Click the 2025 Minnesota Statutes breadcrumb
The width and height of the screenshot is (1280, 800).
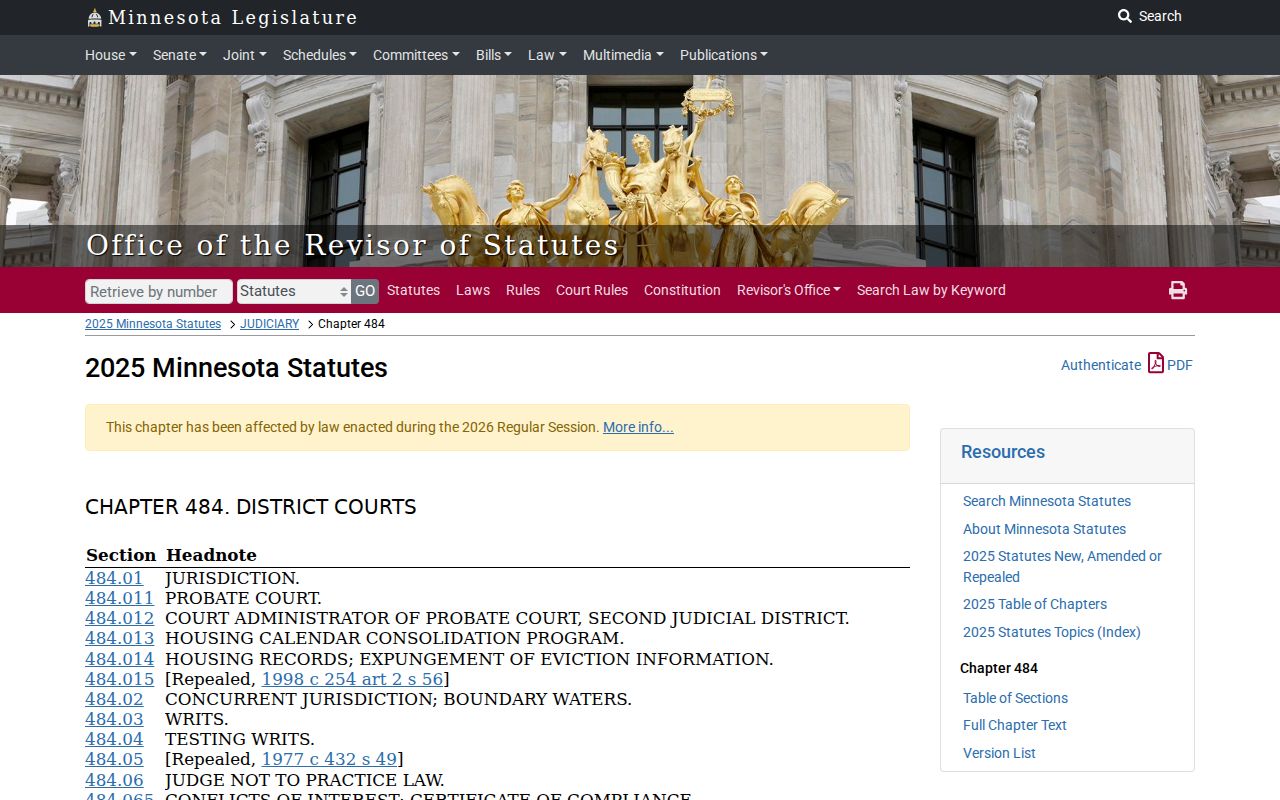coord(153,324)
